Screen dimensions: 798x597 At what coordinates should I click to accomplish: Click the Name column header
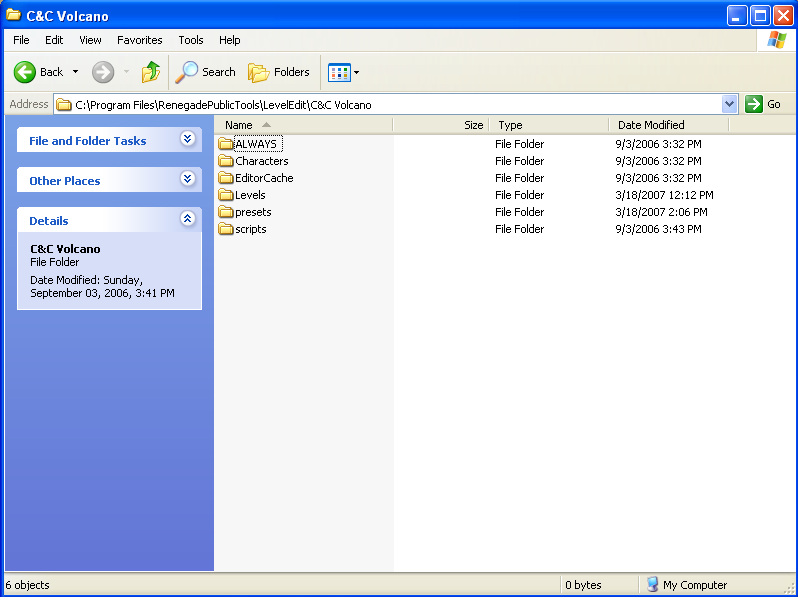[x=239, y=125]
